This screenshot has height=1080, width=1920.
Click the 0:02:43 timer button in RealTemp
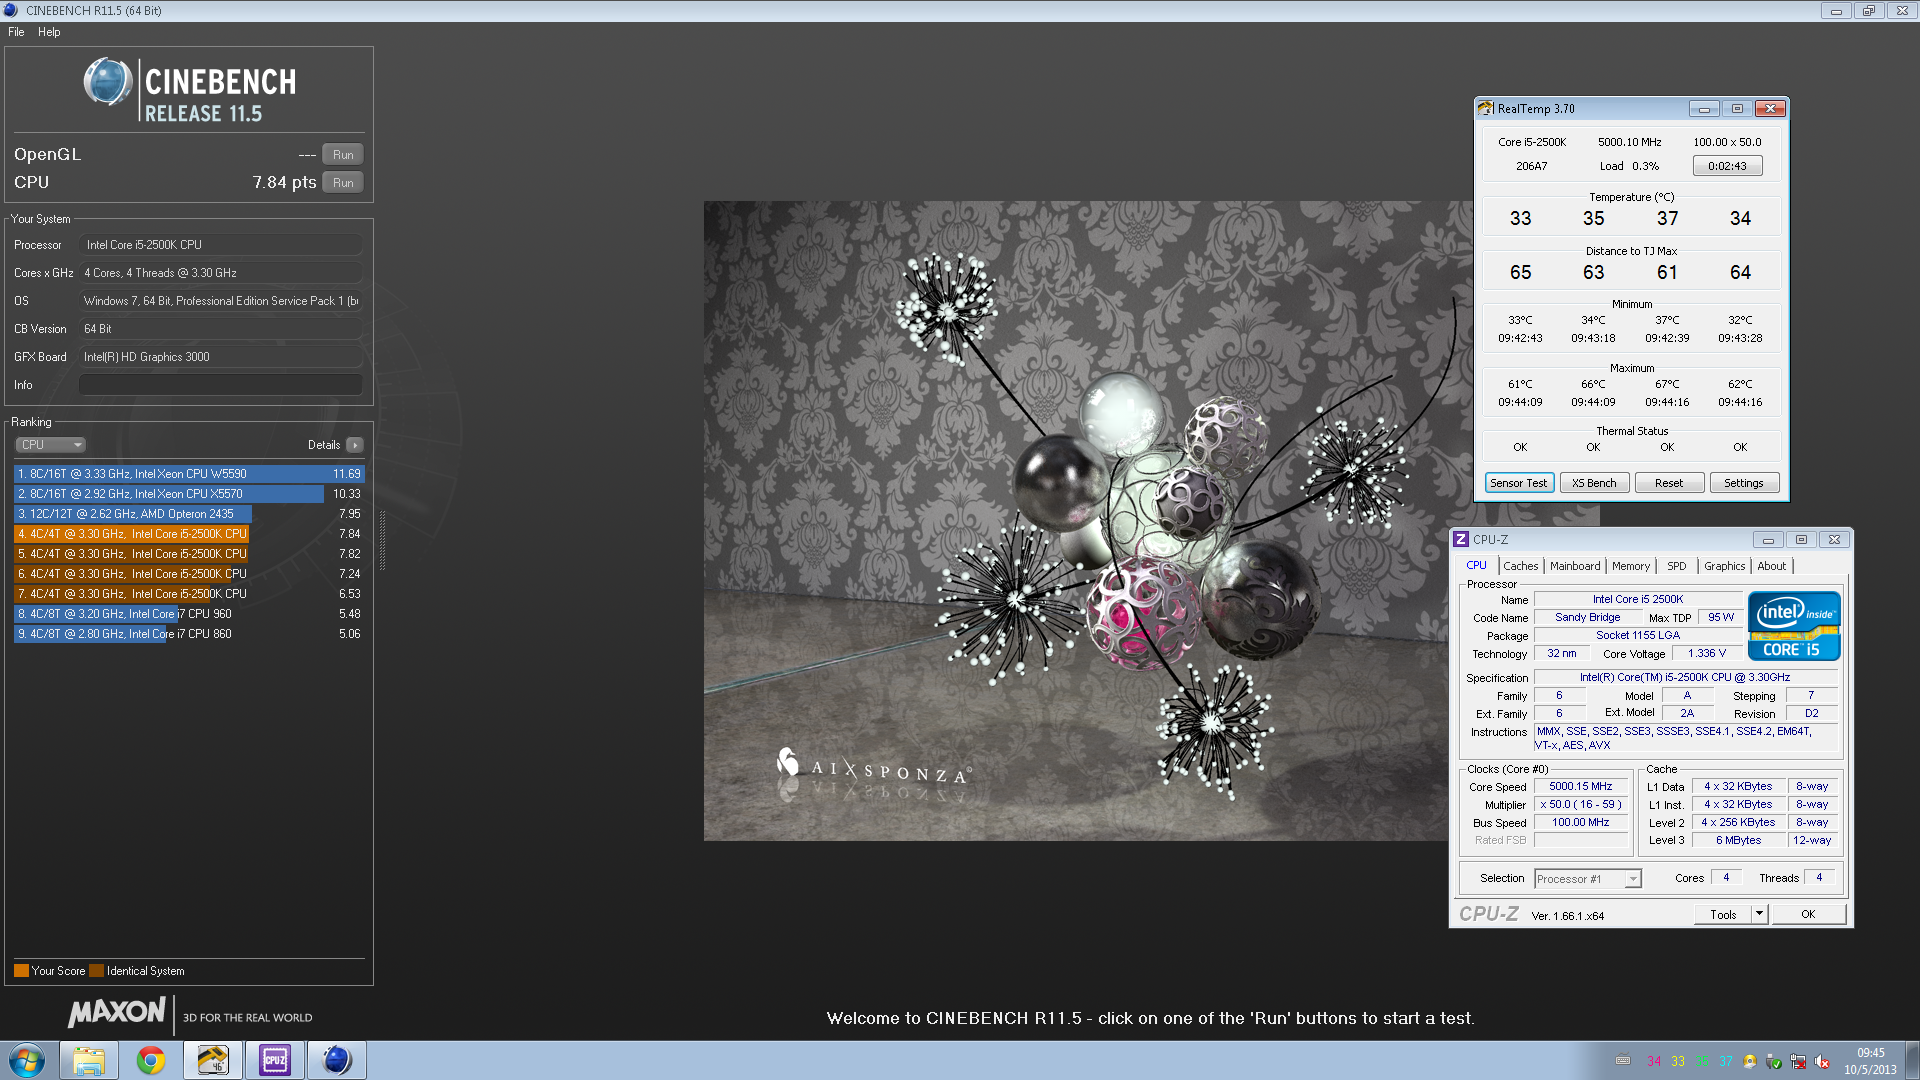[x=1727, y=166]
